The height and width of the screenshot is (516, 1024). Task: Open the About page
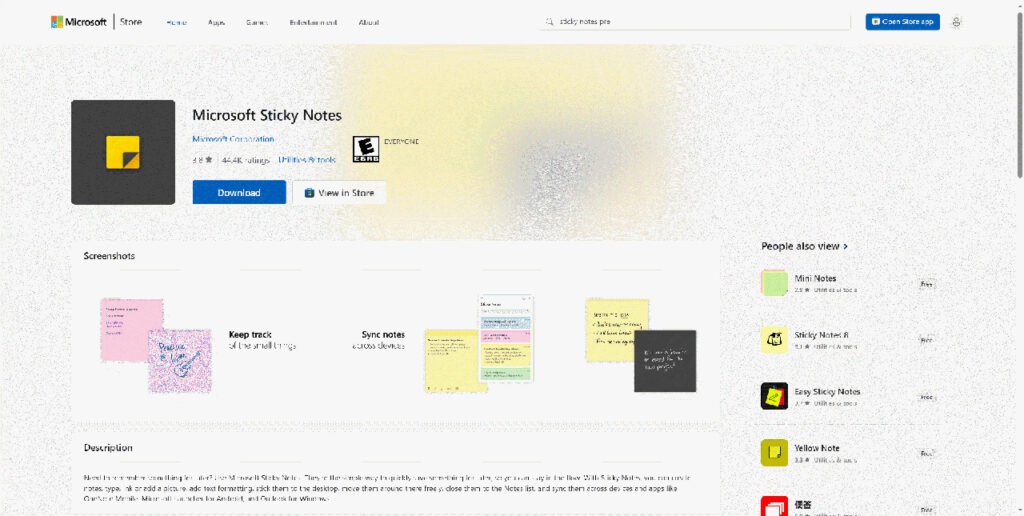pos(368,22)
